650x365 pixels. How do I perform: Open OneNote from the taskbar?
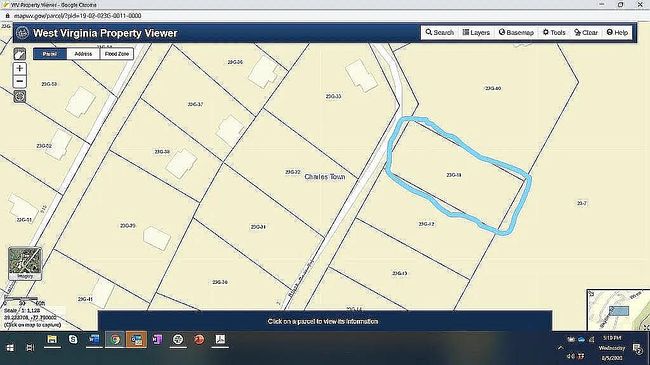[x=157, y=340]
